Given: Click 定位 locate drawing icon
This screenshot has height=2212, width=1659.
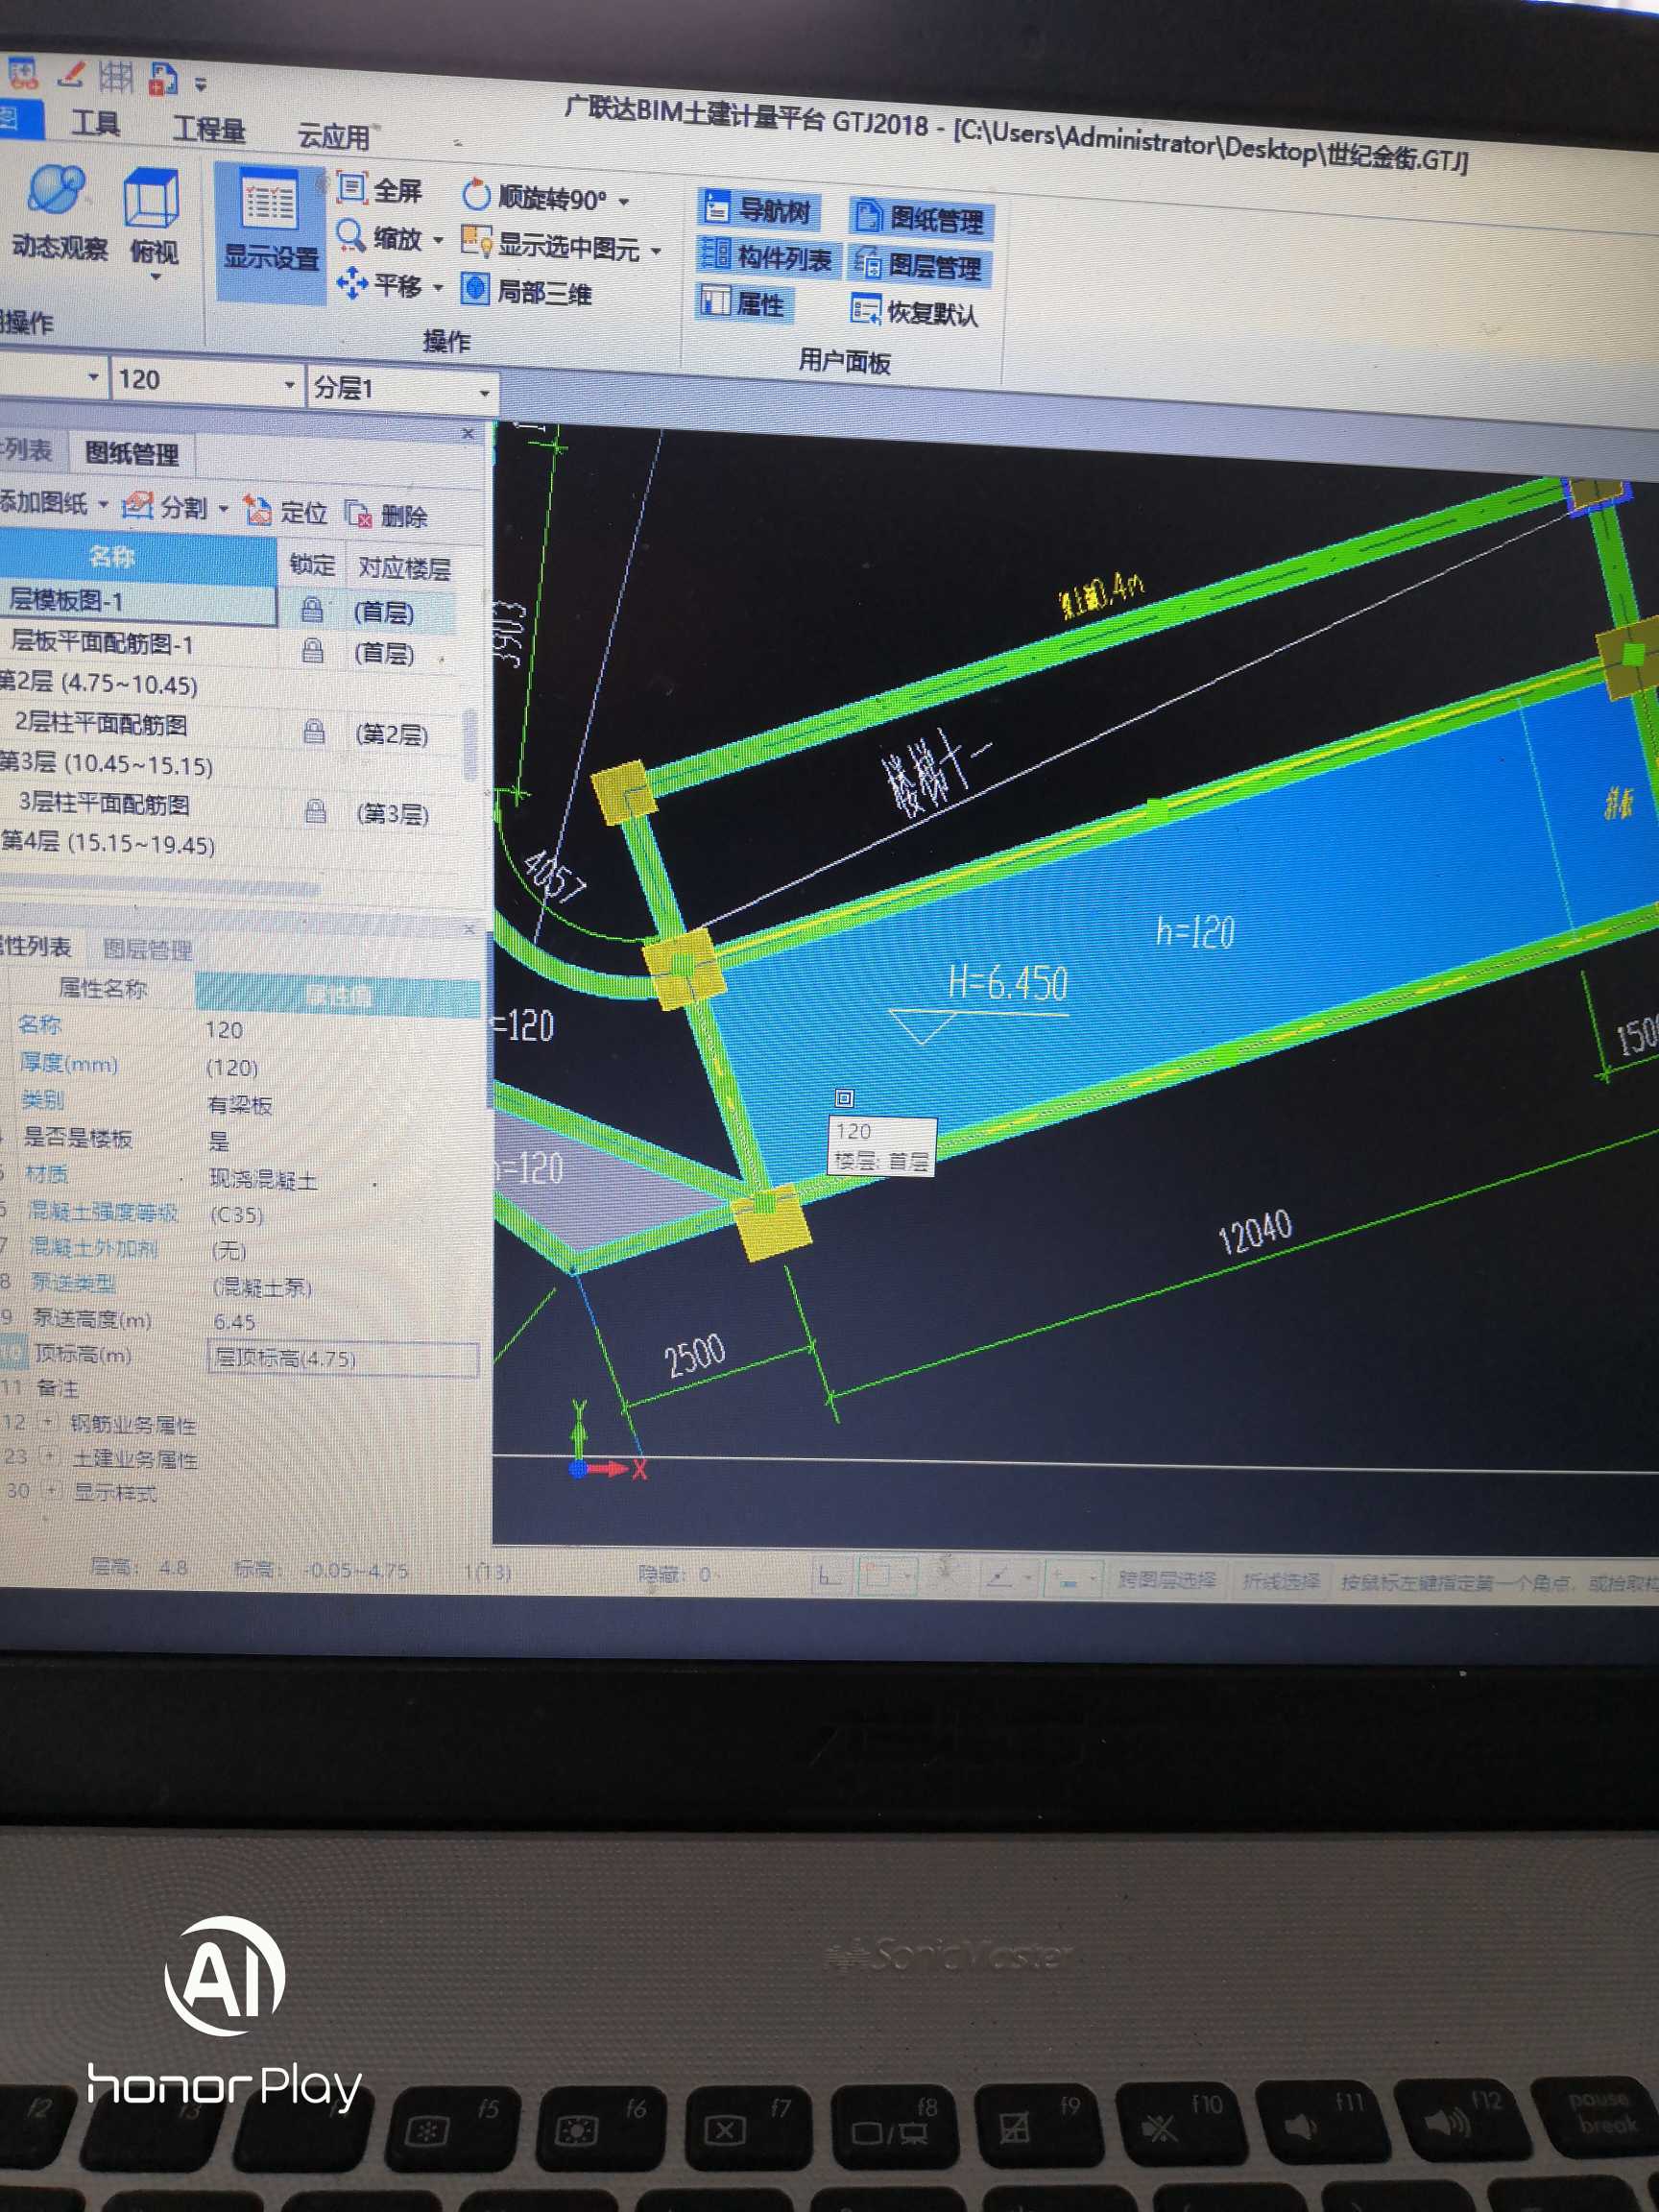Looking at the screenshot, I should pos(286,511).
